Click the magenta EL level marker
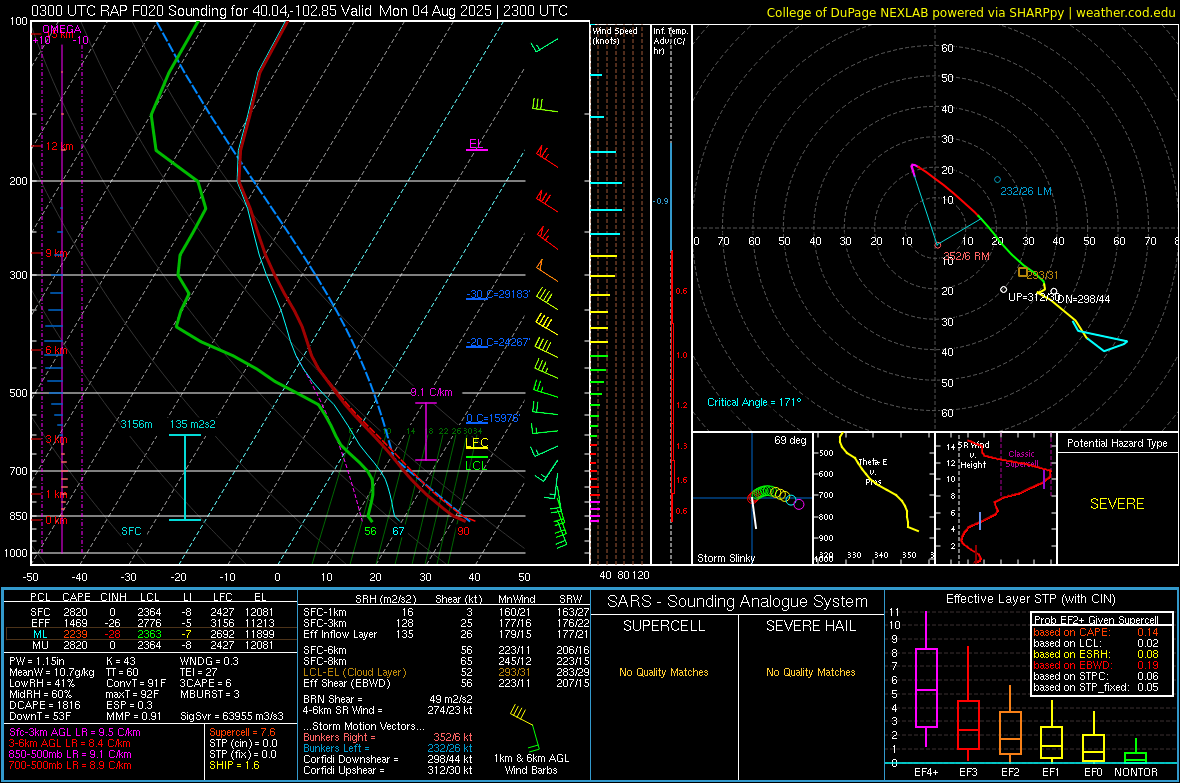The image size is (1180, 783). click(x=476, y=144)
